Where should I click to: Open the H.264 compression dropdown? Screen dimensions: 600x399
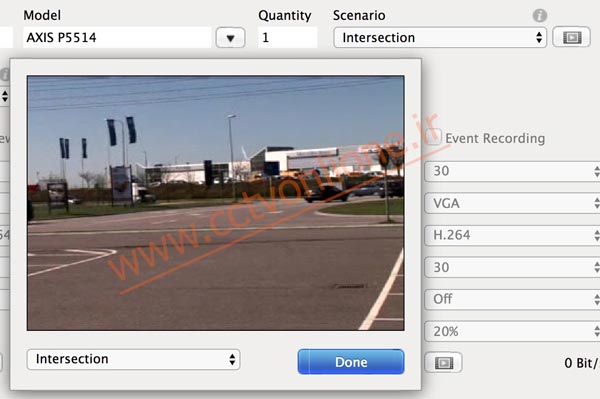click(512, 235)
